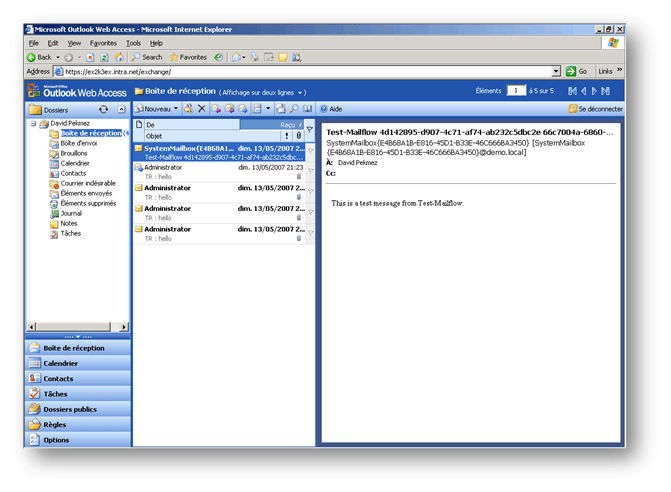Click the Aide help icon
Screen dimensions: 671x492
(324, 108)
